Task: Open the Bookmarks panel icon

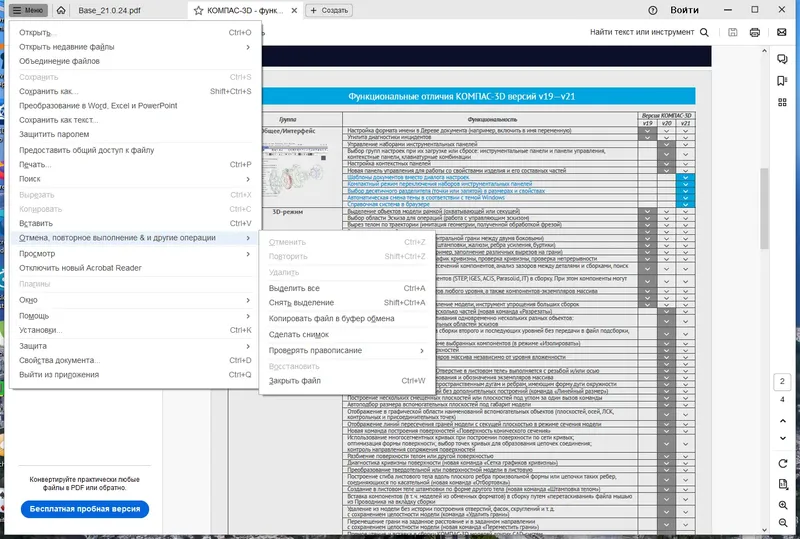Action: point(782,81)
